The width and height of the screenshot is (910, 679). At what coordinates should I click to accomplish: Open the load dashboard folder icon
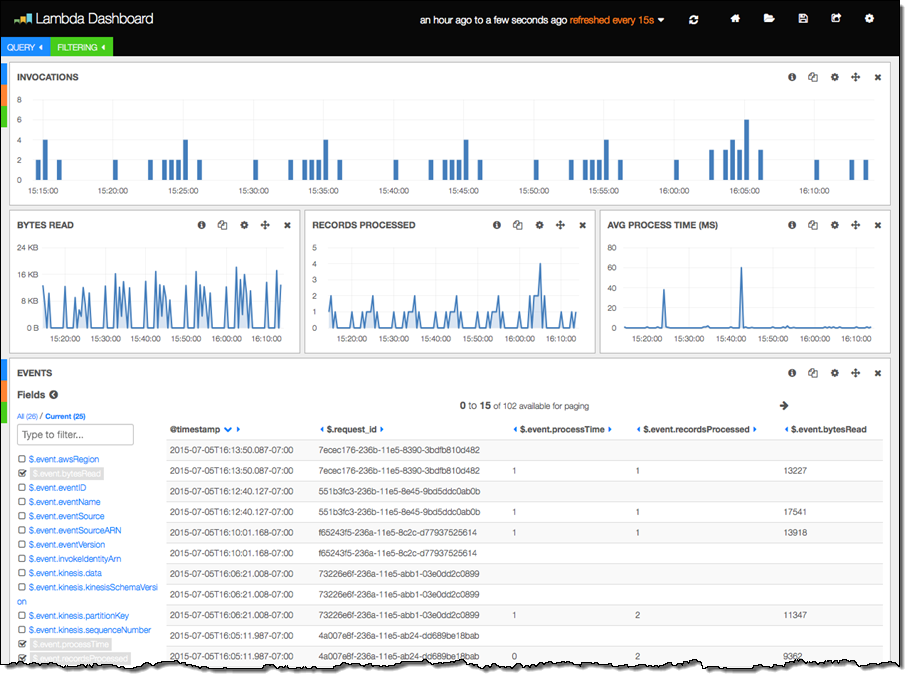[x=769, y=19]
